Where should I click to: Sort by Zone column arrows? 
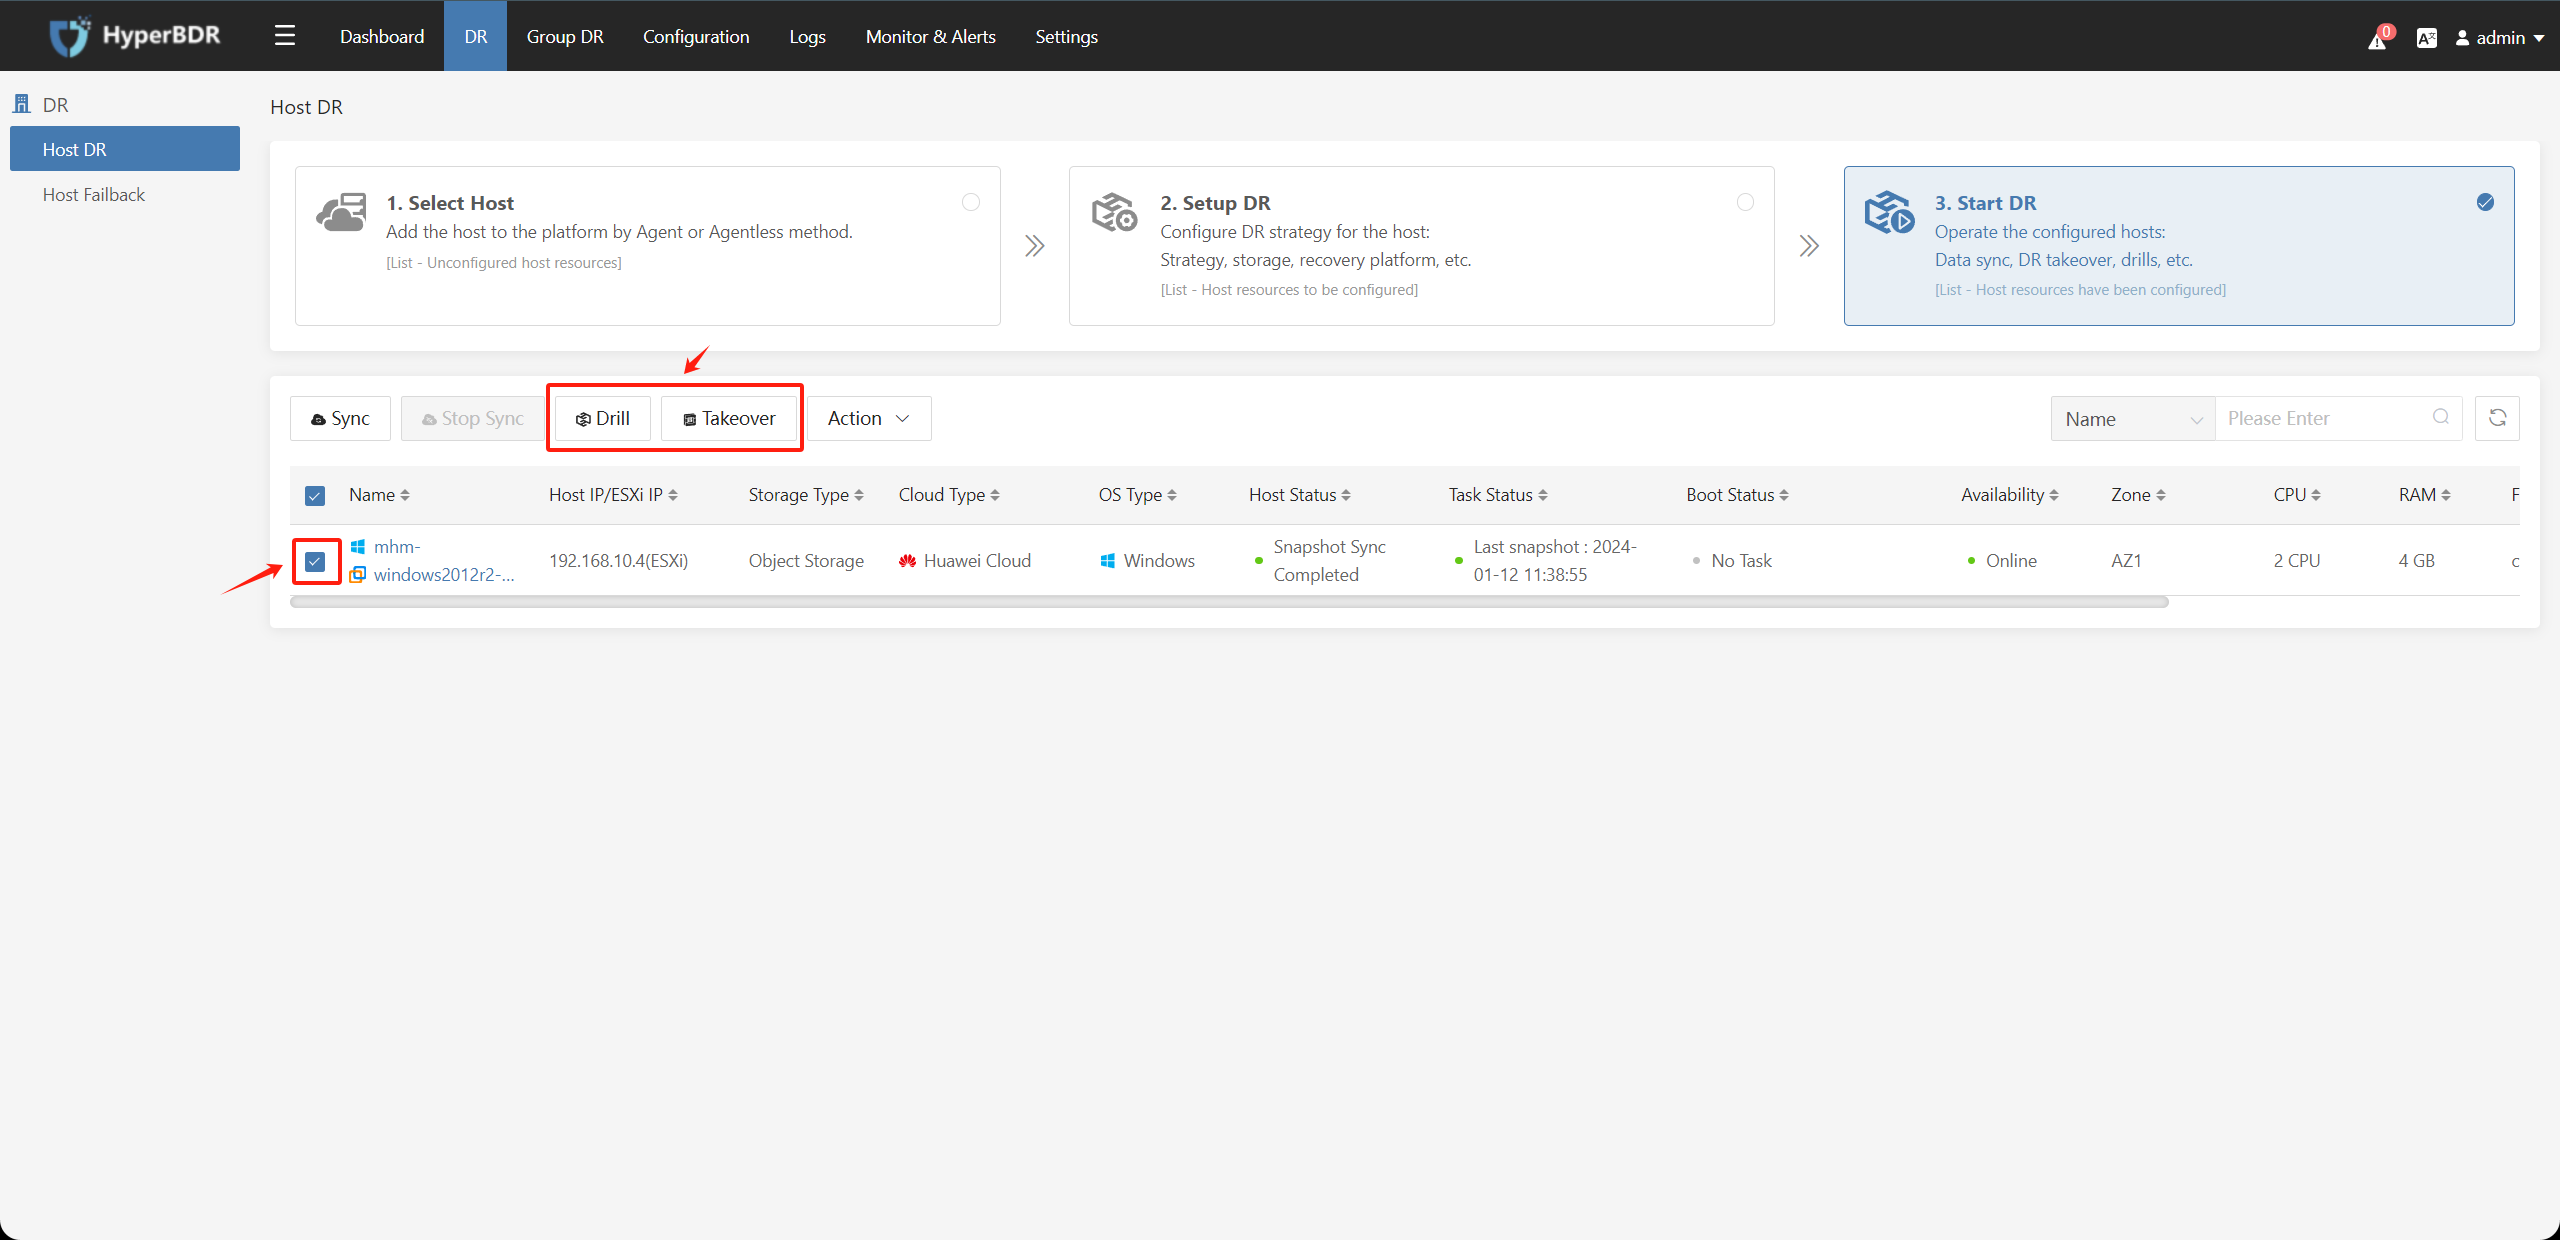tap(2161, 495)
